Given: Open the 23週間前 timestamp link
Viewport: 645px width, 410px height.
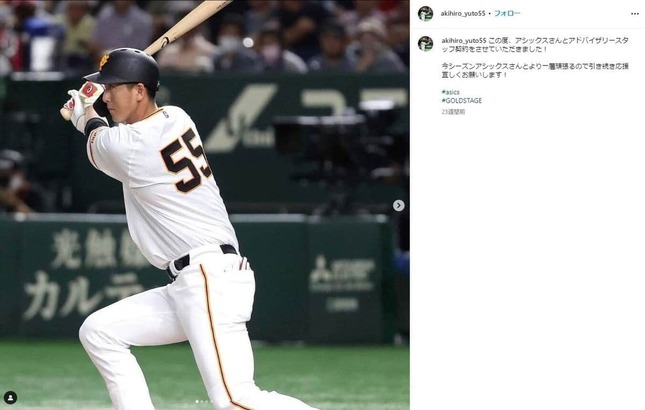Looking at the screenshot, I should coord(453,112).
